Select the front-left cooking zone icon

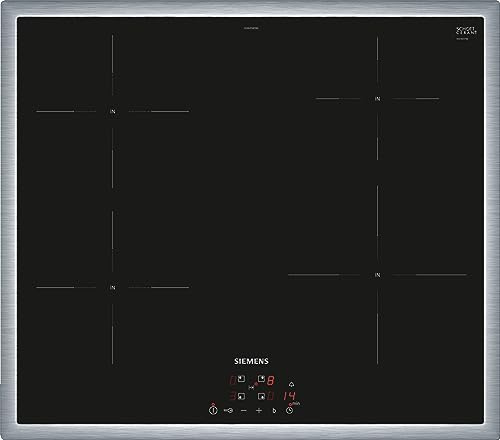point(241,396)
